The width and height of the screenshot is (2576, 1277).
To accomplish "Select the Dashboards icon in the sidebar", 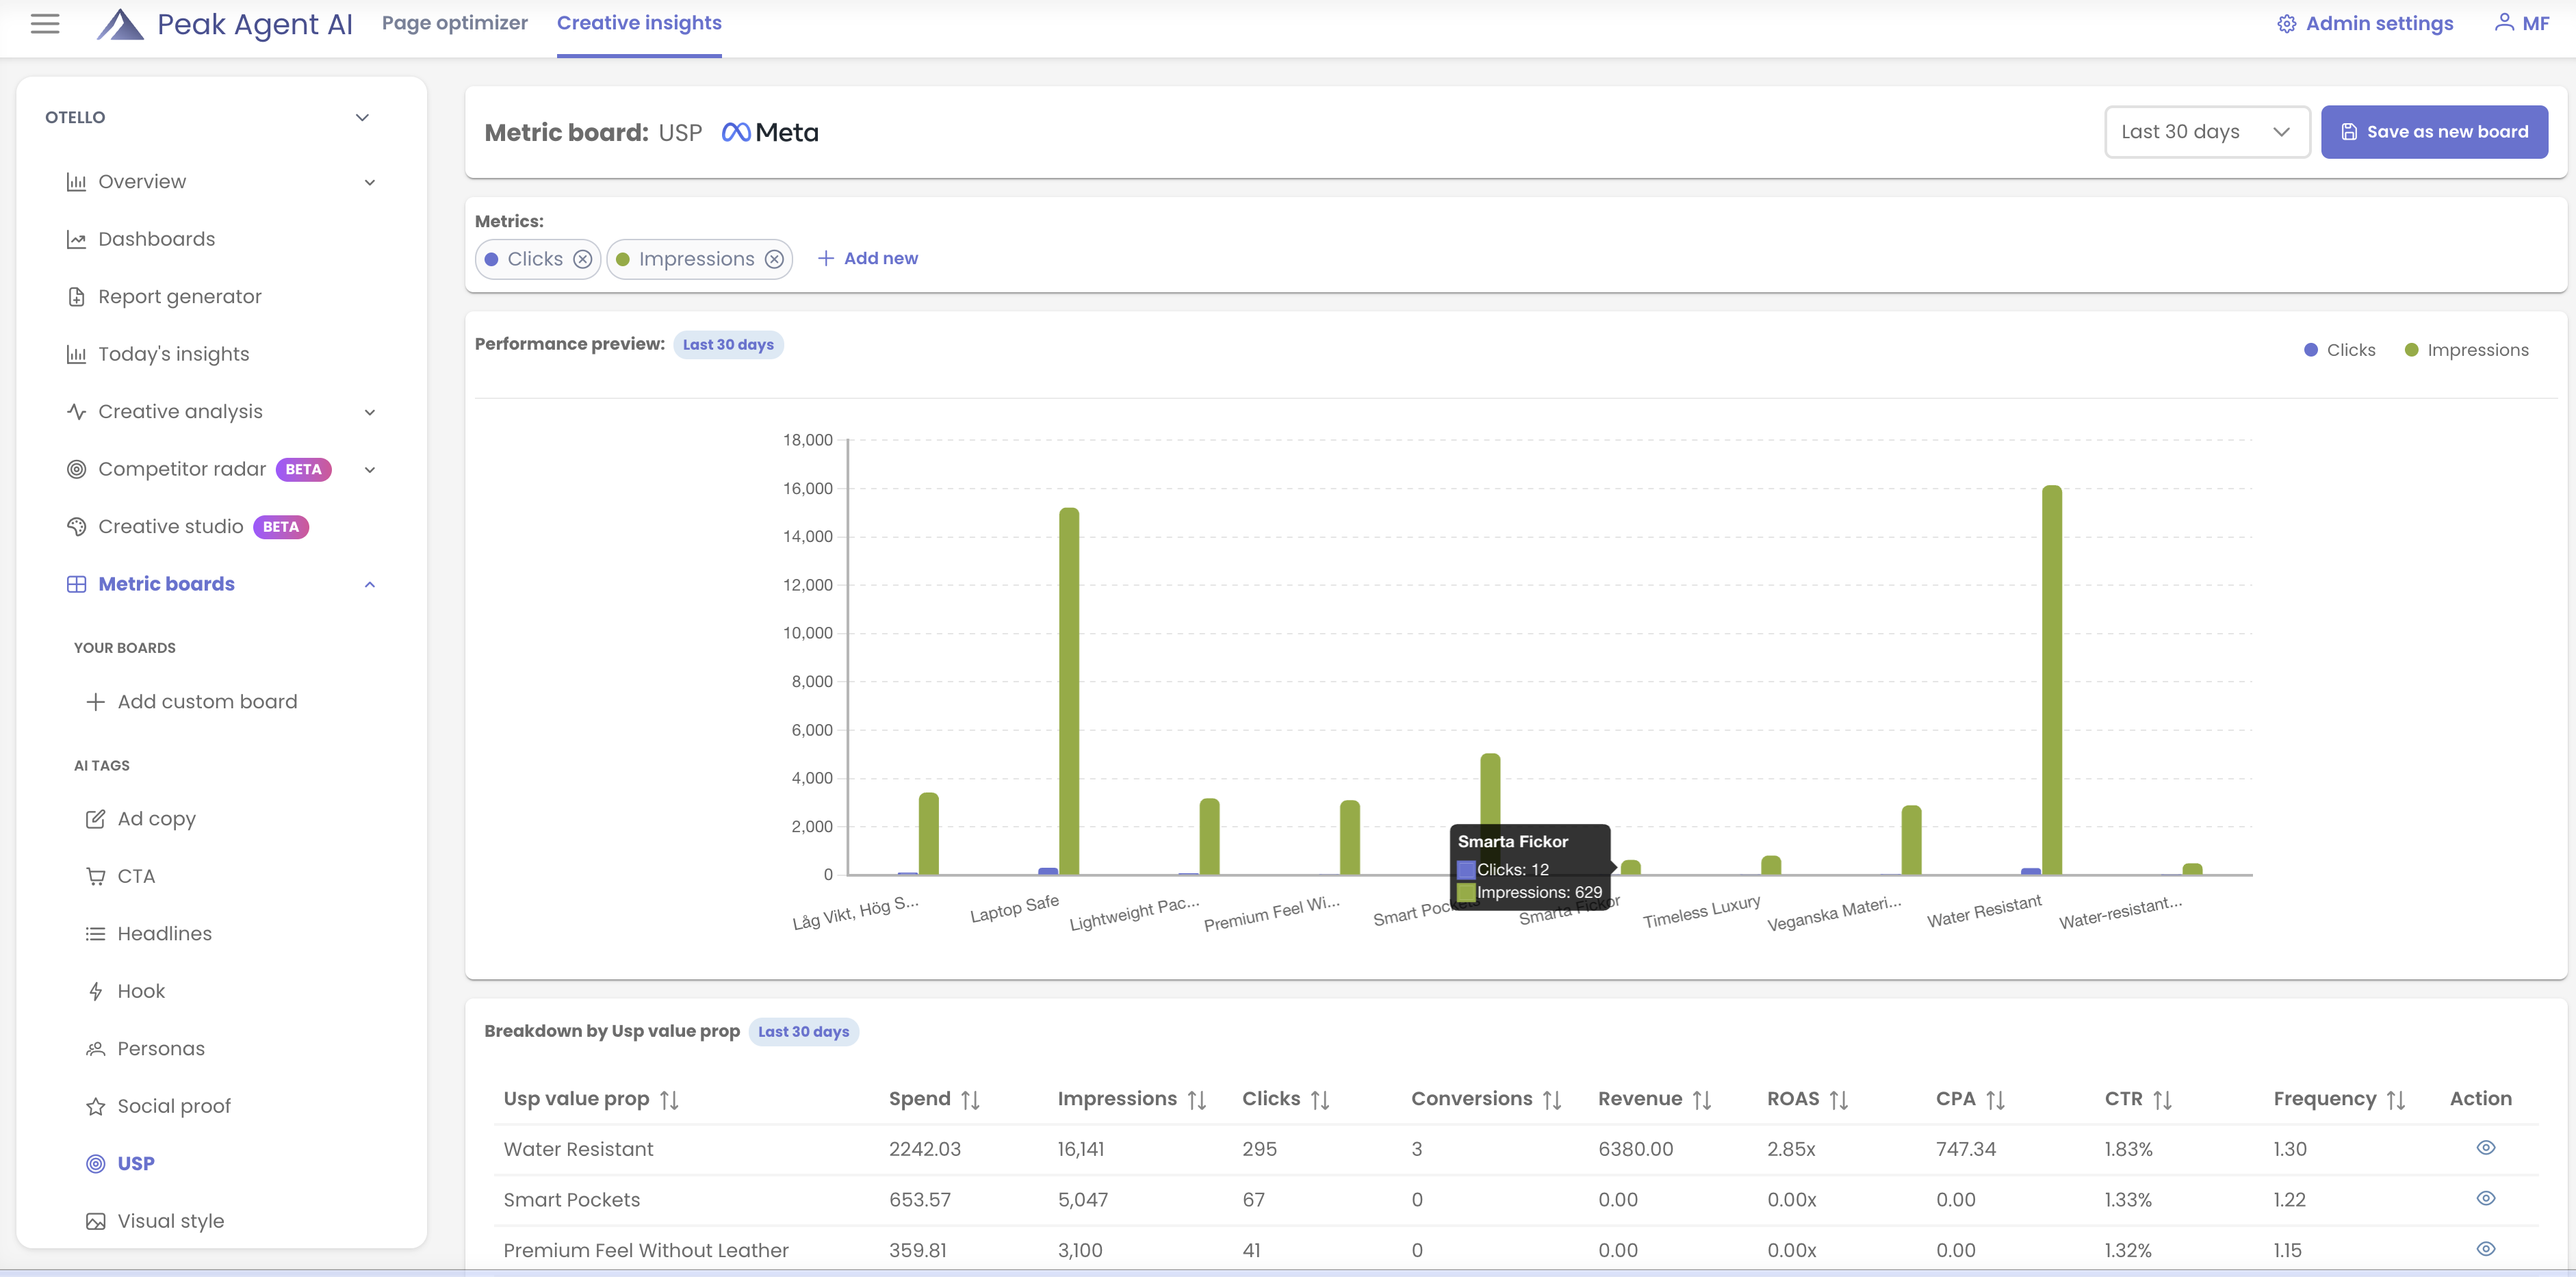I will (x=78, y=239).
